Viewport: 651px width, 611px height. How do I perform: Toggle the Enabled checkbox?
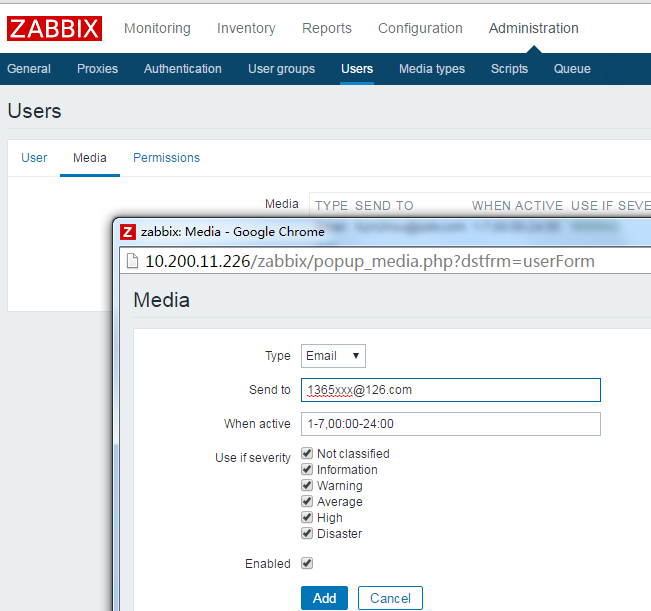[307, 563]
